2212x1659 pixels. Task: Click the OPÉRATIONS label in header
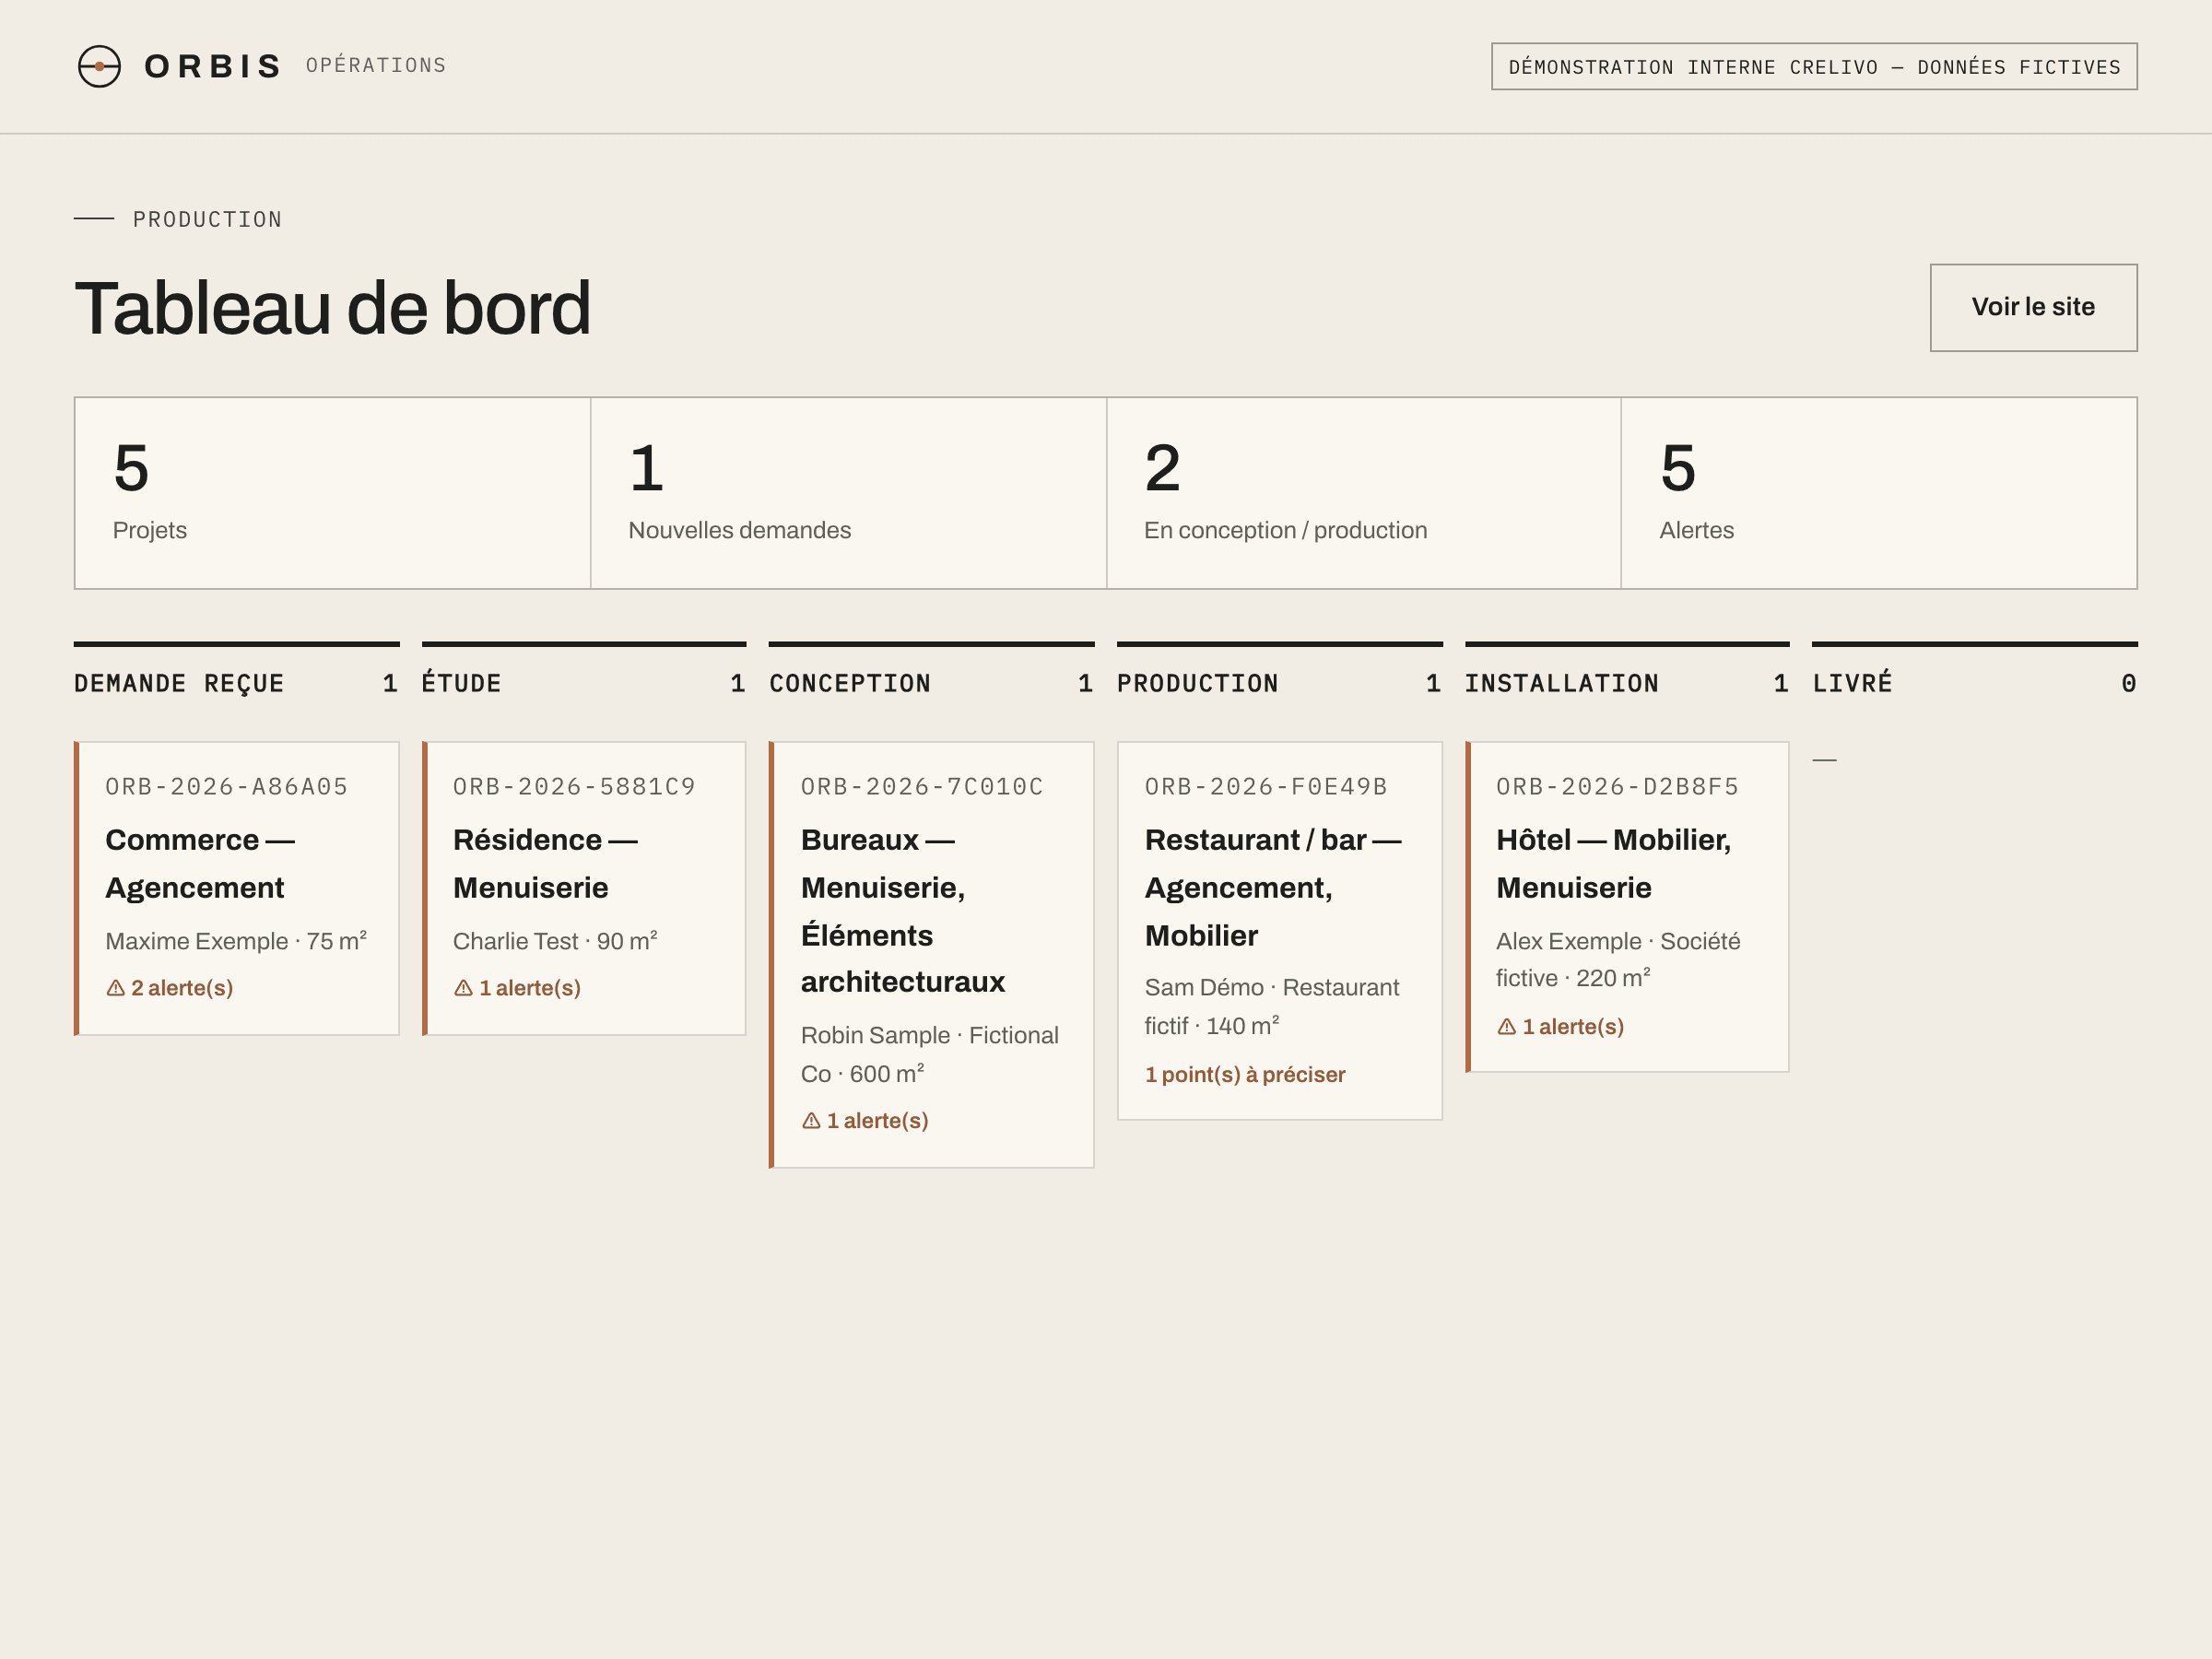pyautogui.click(x=376, y=66)
